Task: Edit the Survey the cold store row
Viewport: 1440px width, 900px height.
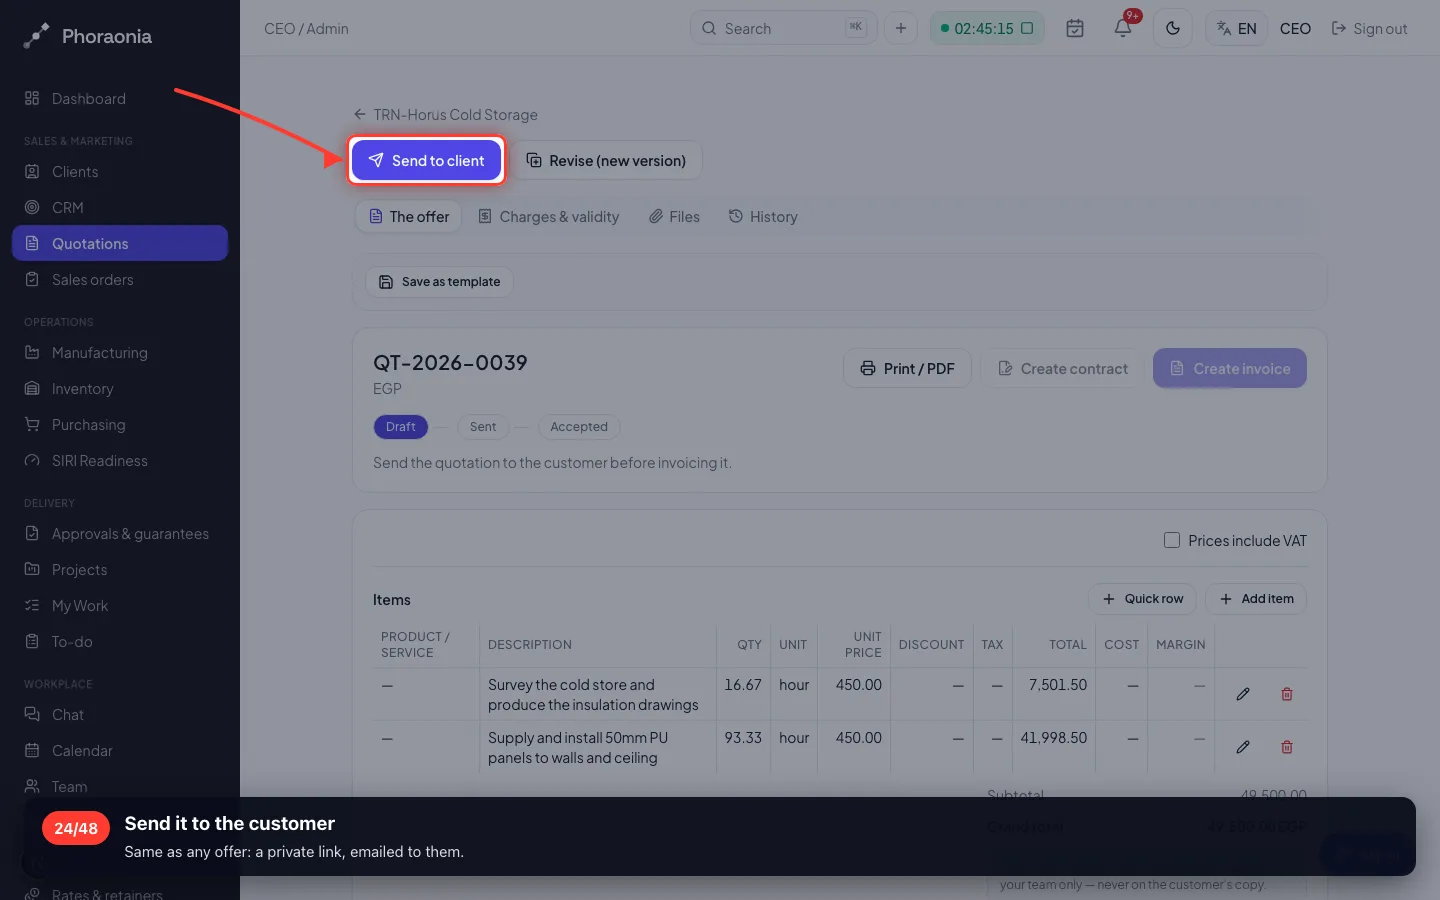Action: coord(1243,694)
